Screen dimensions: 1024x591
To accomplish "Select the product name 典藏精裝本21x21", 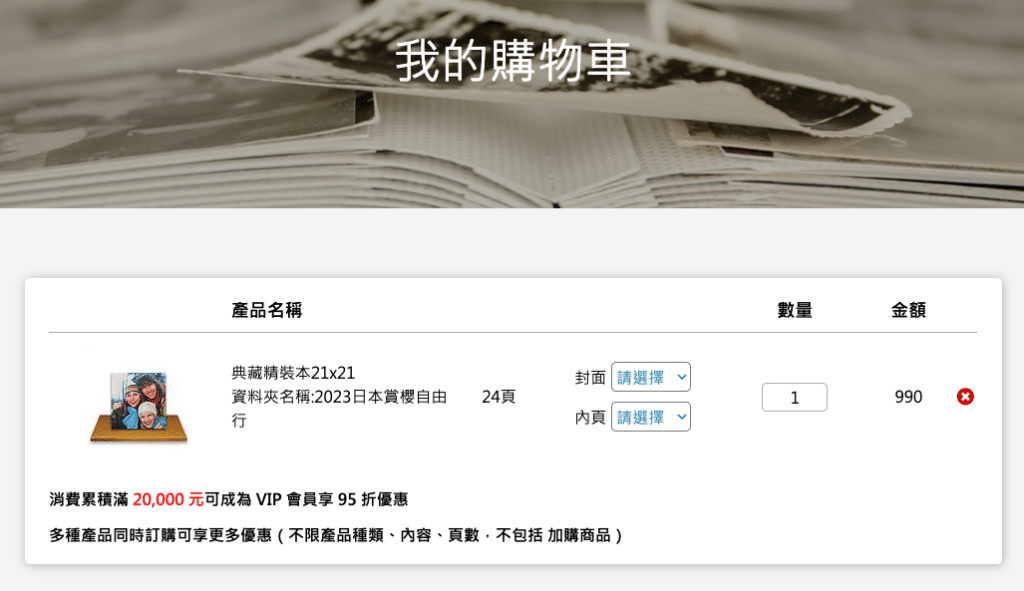I will point(293,373).
